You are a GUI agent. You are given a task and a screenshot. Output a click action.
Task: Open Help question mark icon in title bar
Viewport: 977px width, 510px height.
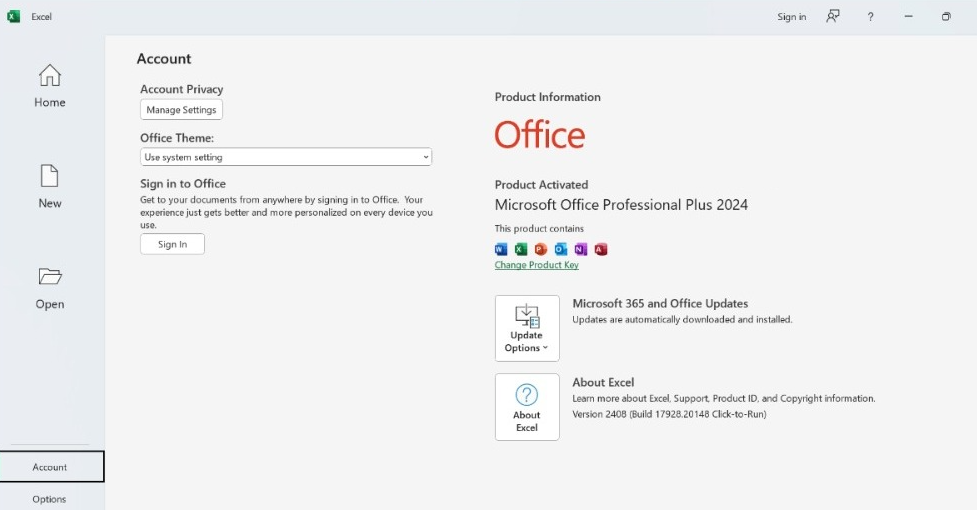click(x=870, y=17)
